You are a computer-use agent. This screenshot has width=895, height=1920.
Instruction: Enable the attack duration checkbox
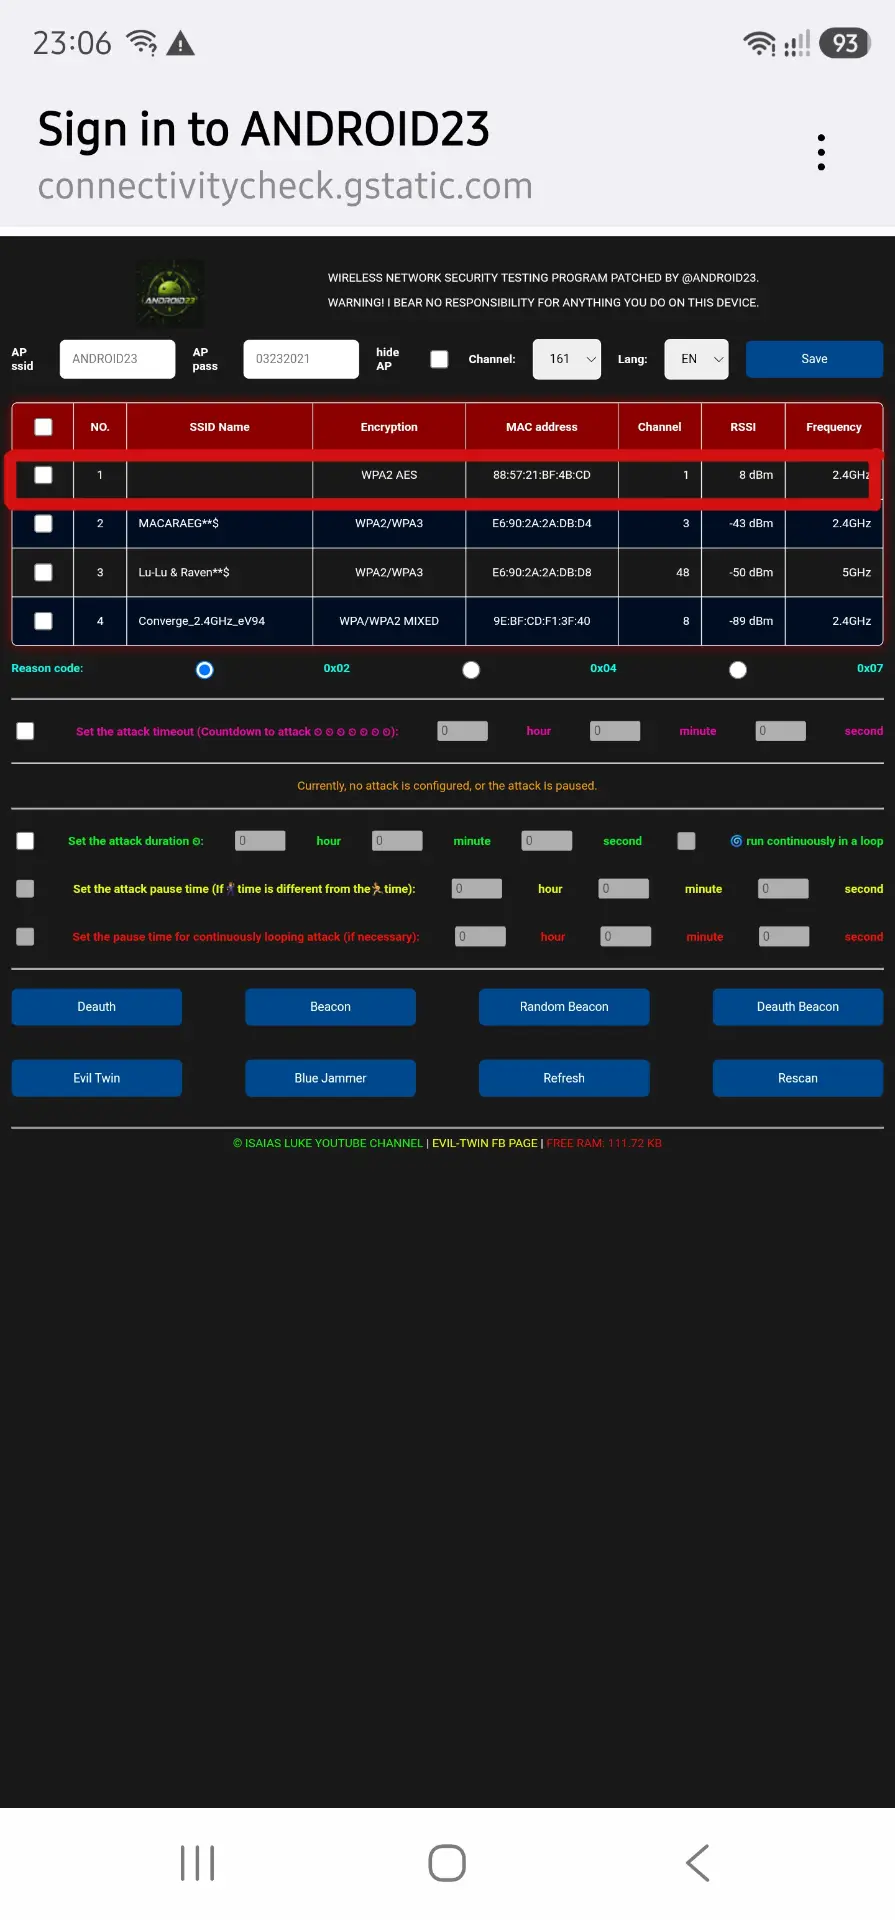(x=25, y=841)
